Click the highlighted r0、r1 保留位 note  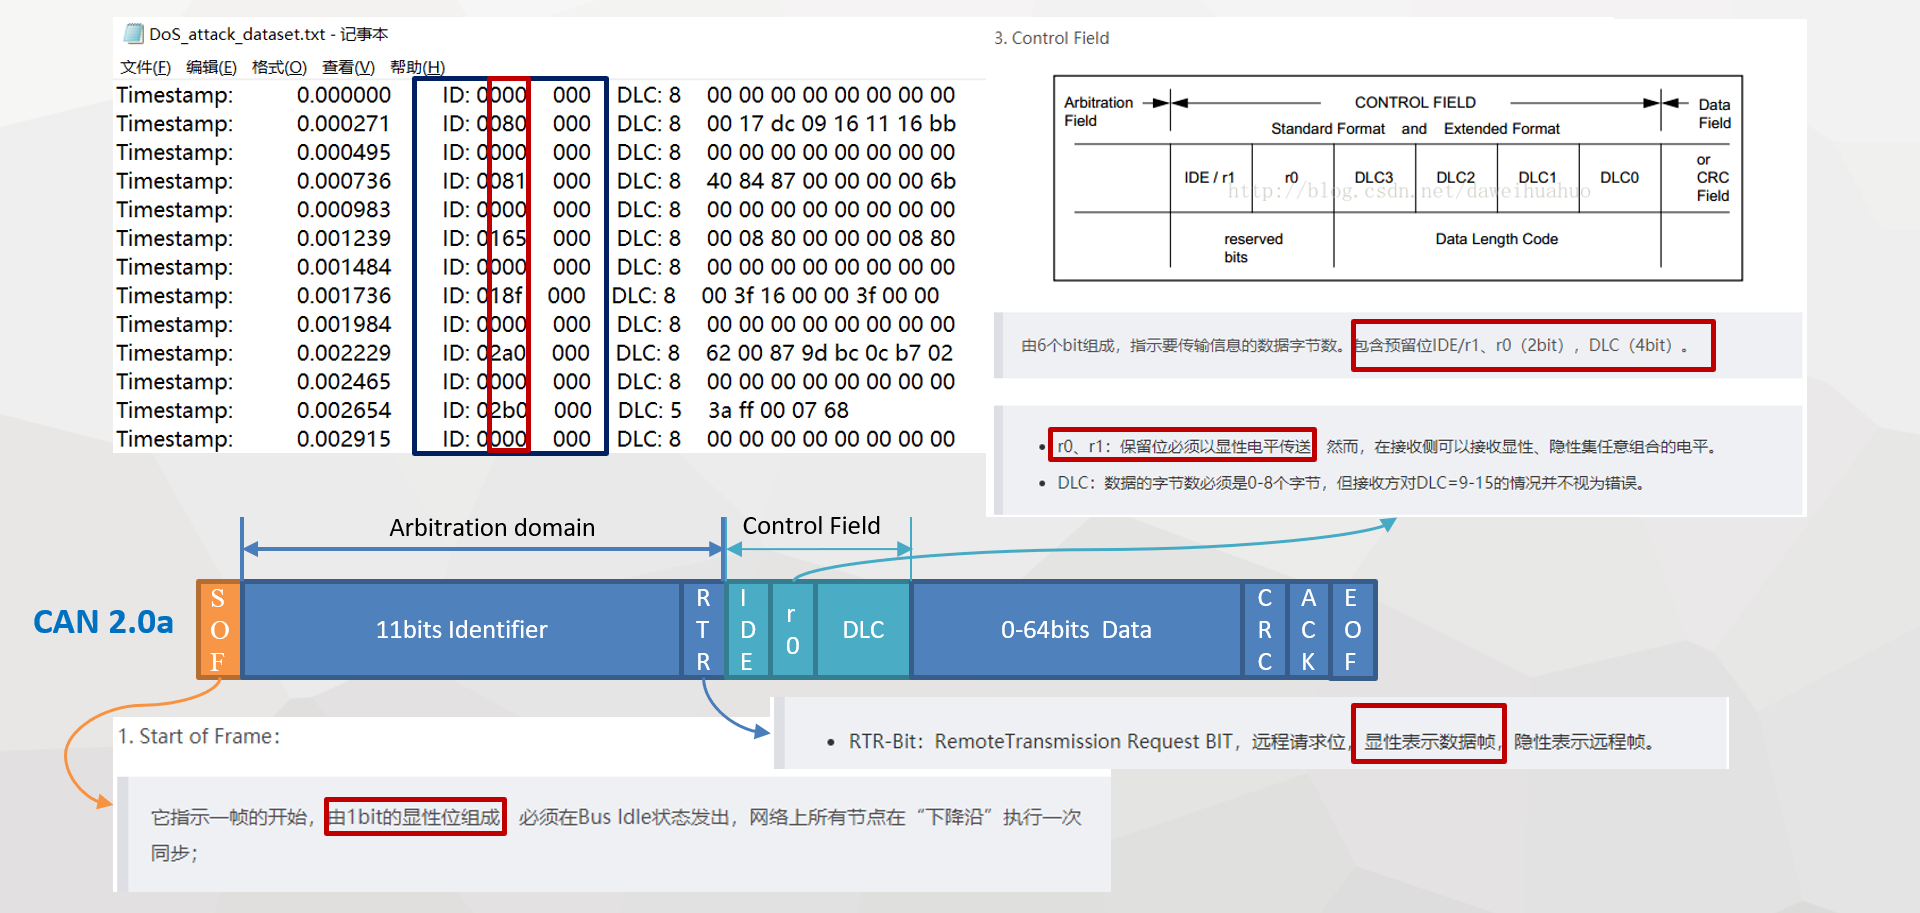[x=1183, y=444]
